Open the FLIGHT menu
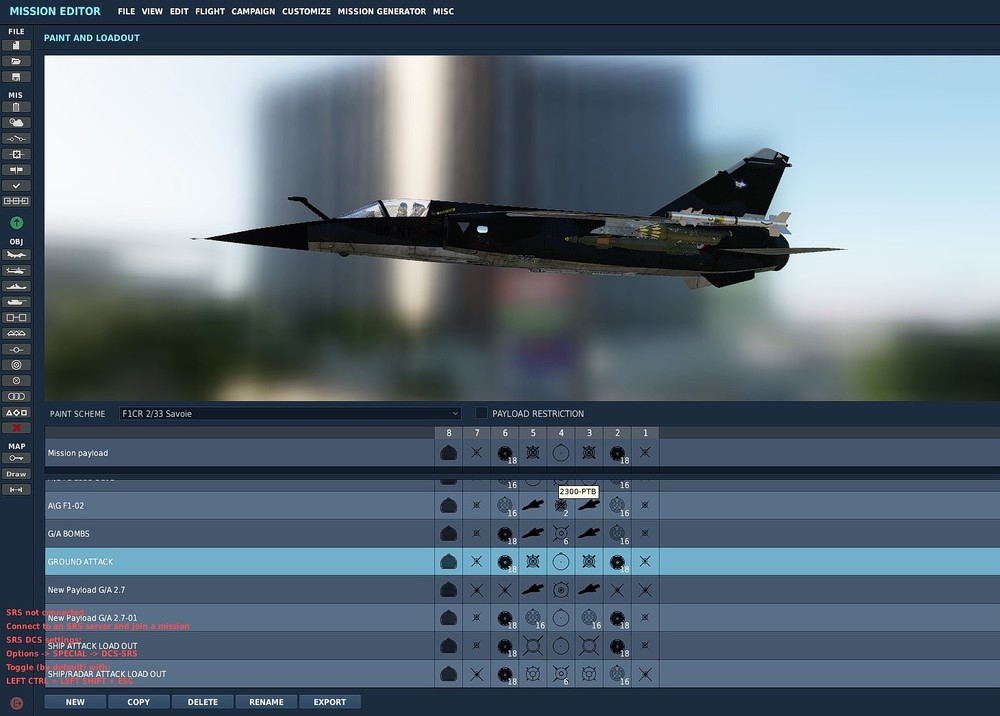This screenshot has width=1000, height=716. pos(210,11)
